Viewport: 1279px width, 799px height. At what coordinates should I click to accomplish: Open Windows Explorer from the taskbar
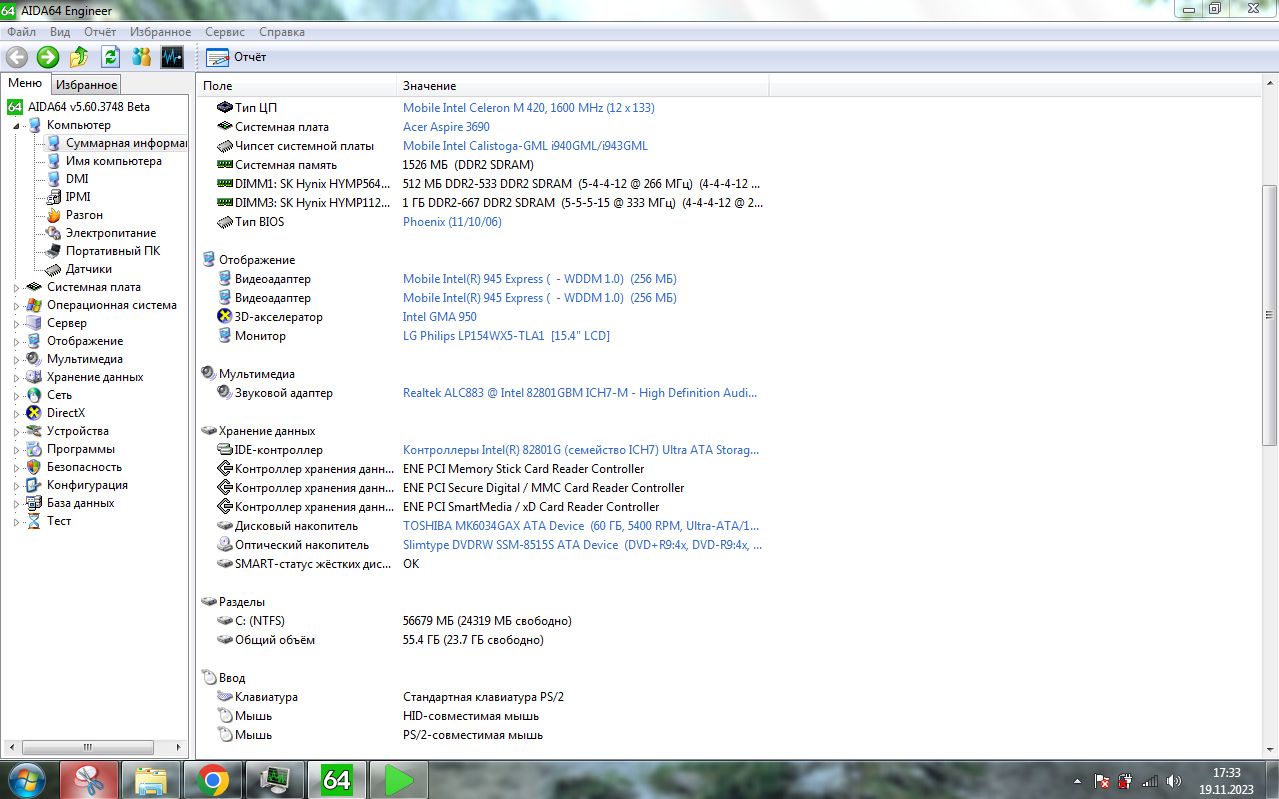[x=151, y=780]
